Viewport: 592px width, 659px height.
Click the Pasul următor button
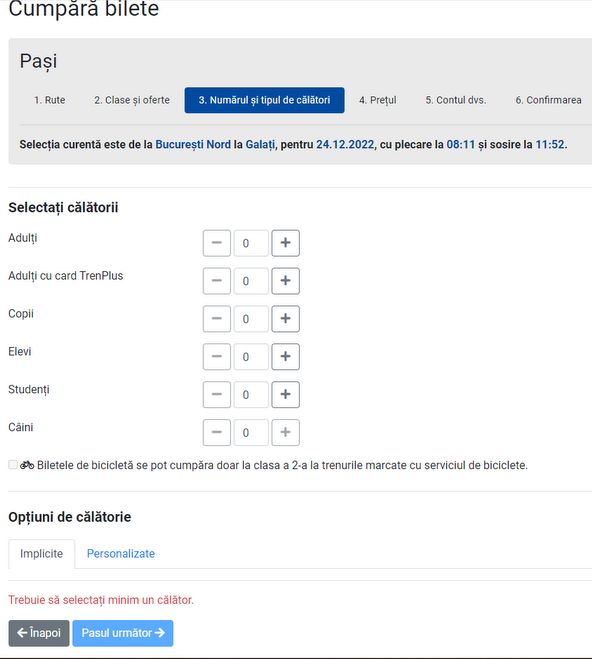click(123, 633)
